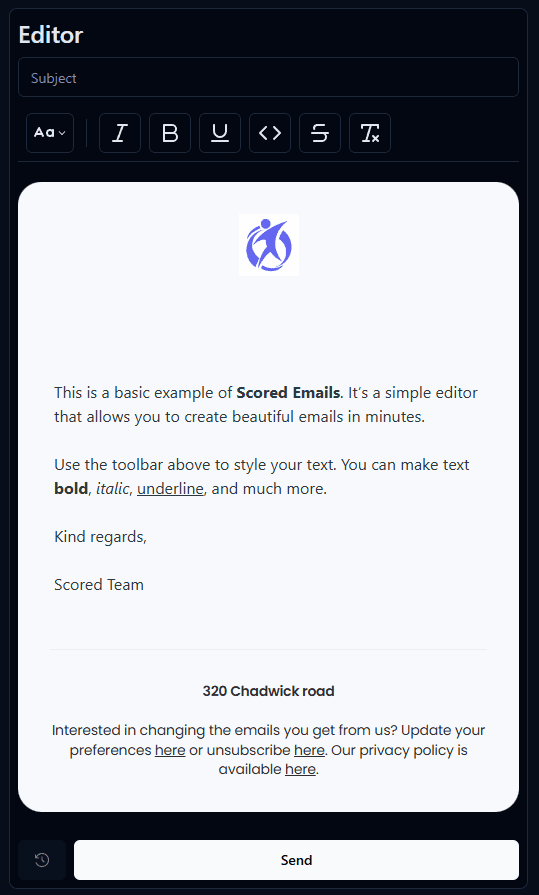This screenshot has height=895, width=539.
Task: Send the email with Send button
Action: click(x=296, y=860)
